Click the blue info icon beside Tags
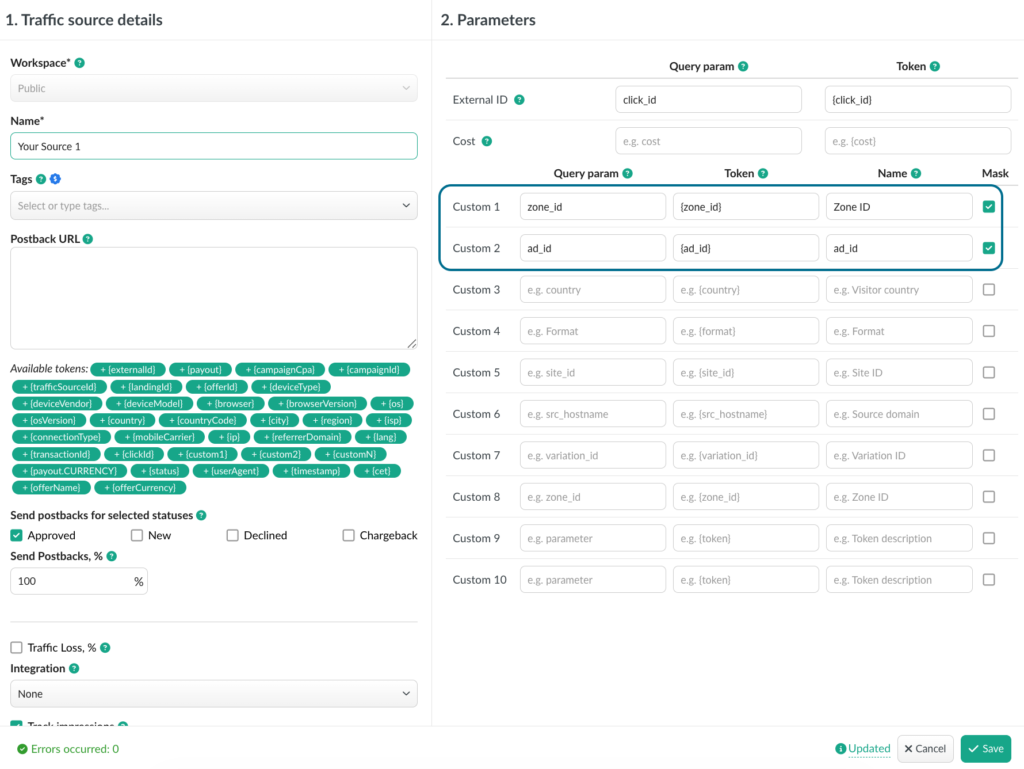 tap(56, 179)
